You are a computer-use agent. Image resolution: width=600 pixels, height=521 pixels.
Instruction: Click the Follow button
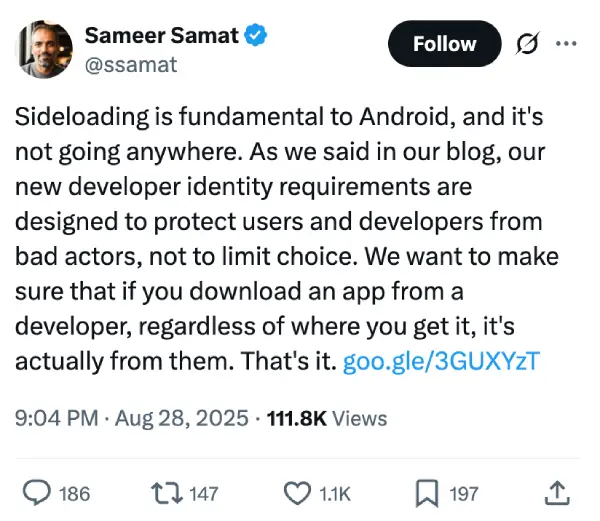pos(444,44)
